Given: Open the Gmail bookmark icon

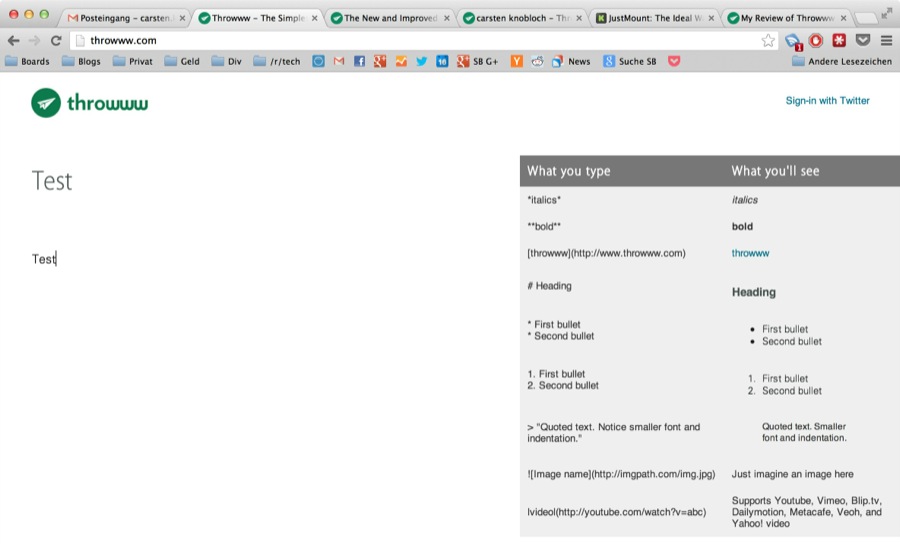Looking at the screenshot, I should [339, 61].
